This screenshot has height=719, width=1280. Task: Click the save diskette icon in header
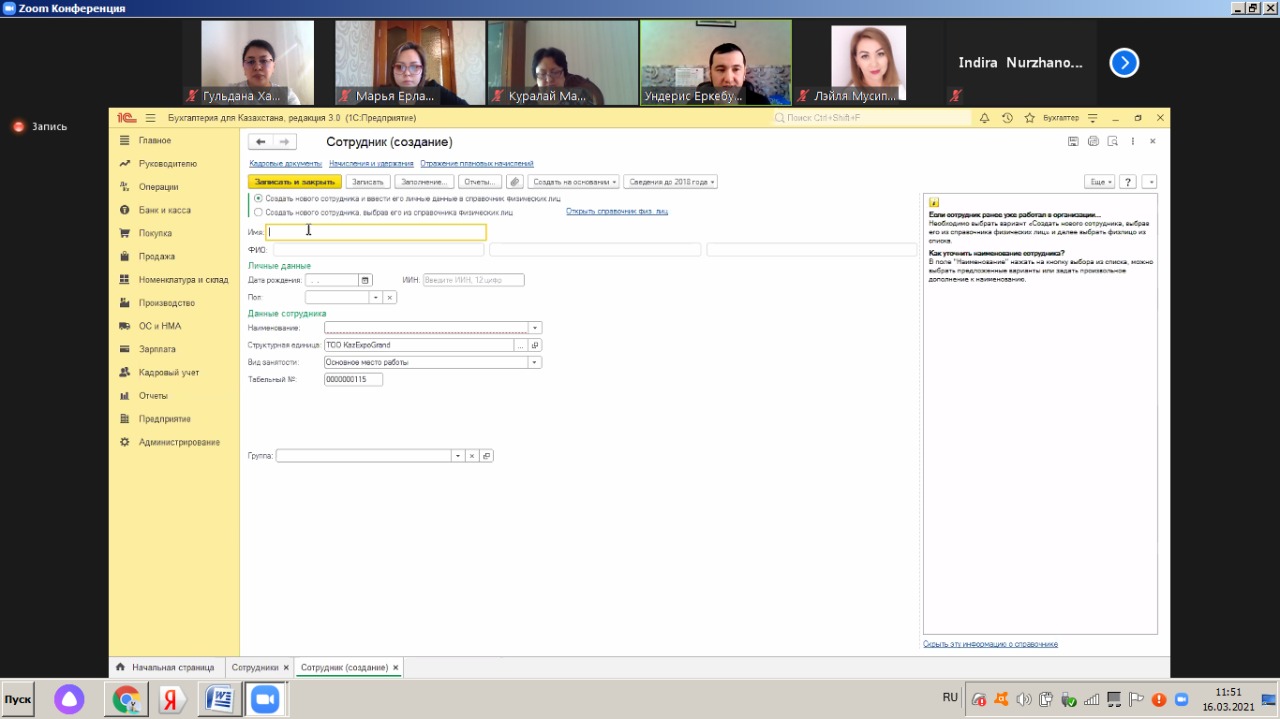(1073, 142)
